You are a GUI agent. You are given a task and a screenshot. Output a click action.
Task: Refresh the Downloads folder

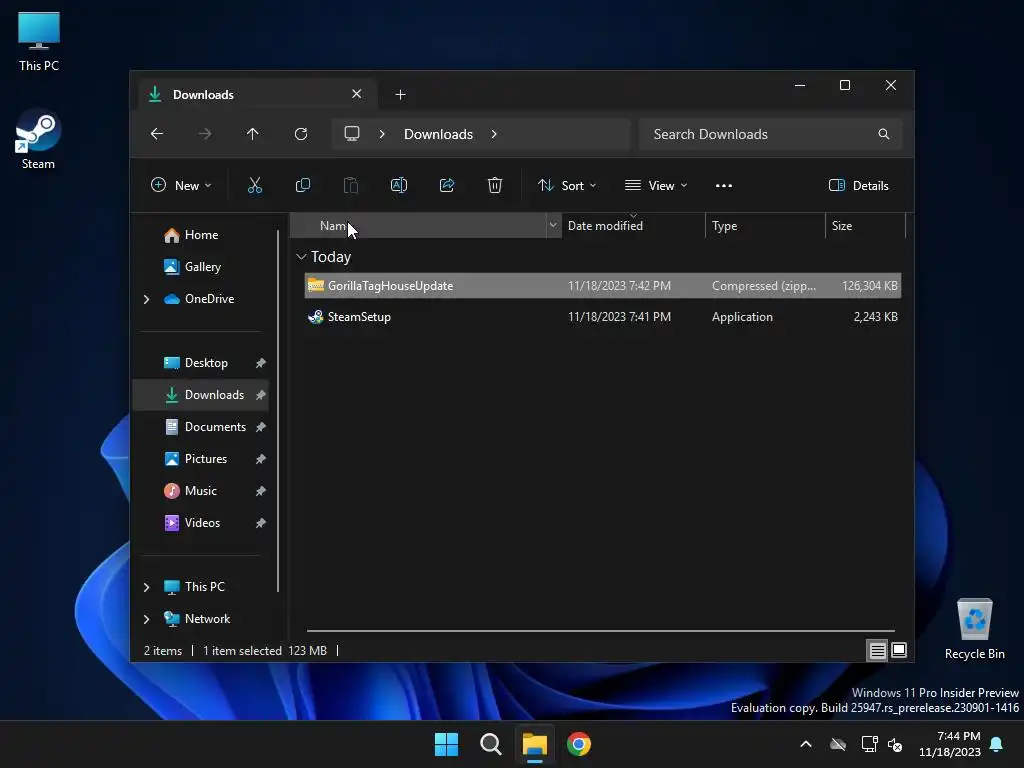point(301,134)
